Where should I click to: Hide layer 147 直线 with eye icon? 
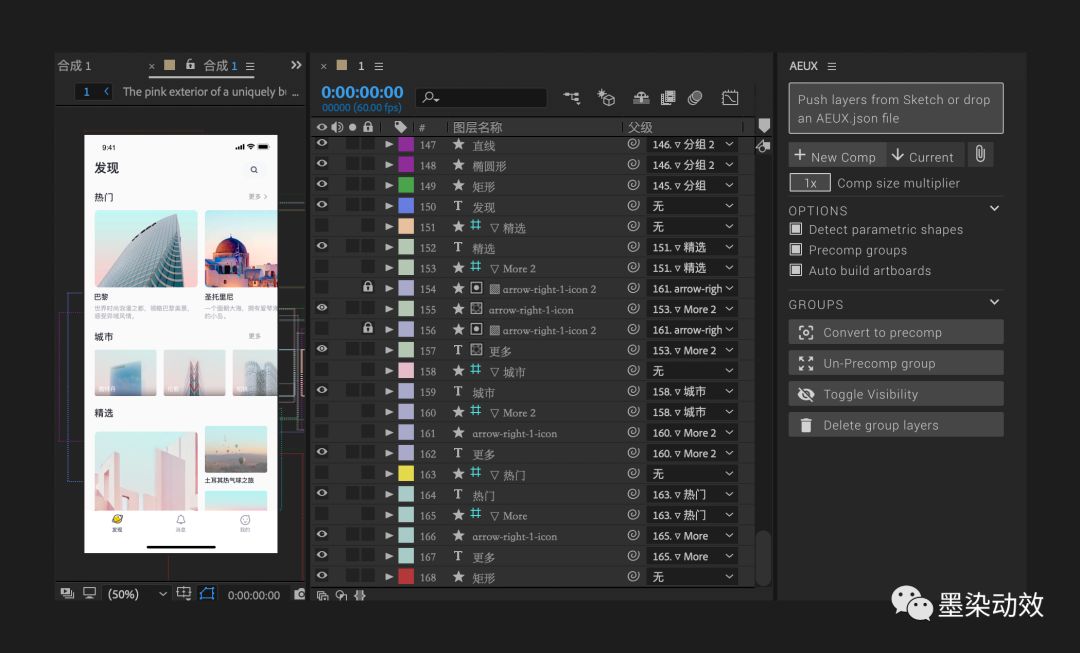click(322, 143)
